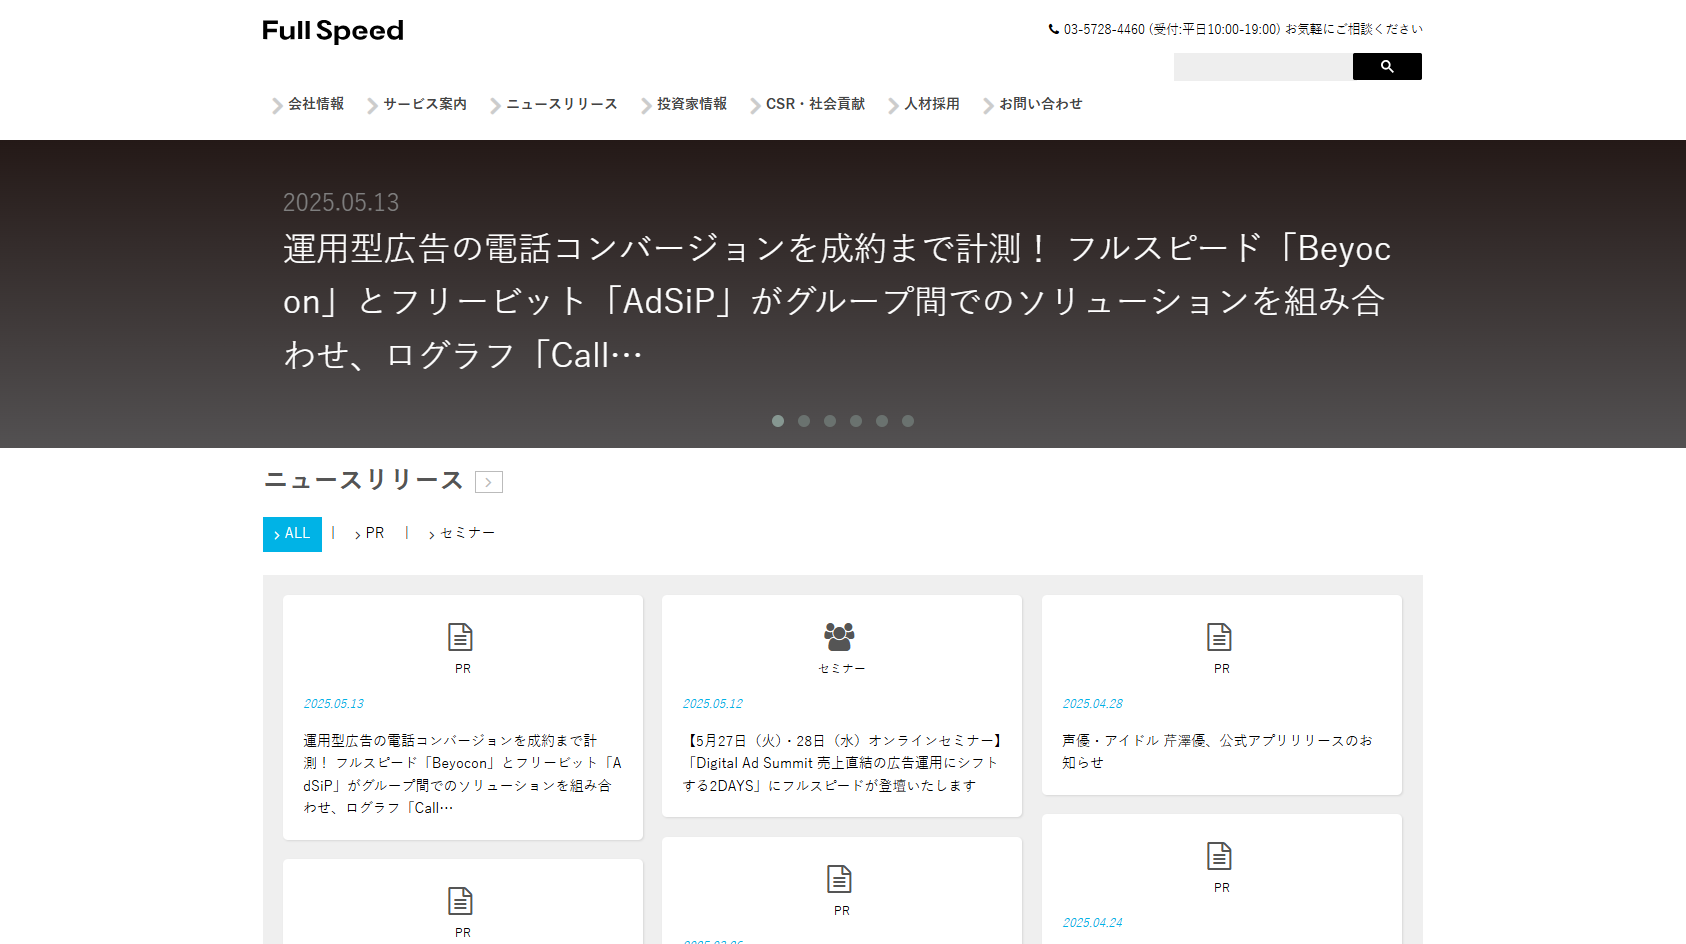1686x944 pixels.
Task: Click the ニュースリリース section heading
Action: (x=363, y=480)
